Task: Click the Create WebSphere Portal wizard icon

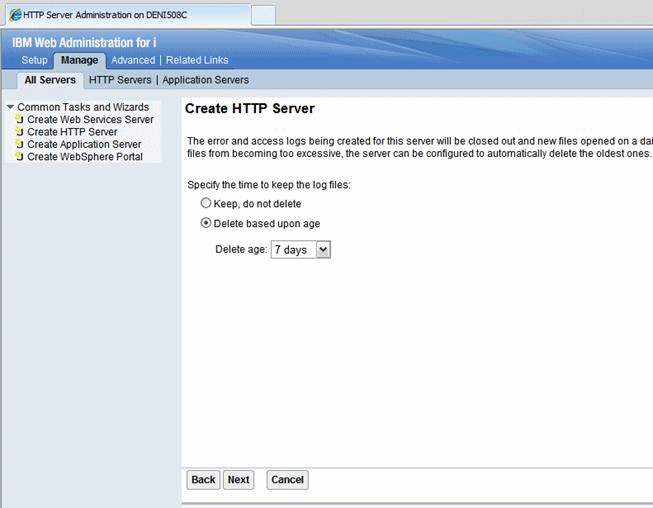Action: tap(19, 157)
